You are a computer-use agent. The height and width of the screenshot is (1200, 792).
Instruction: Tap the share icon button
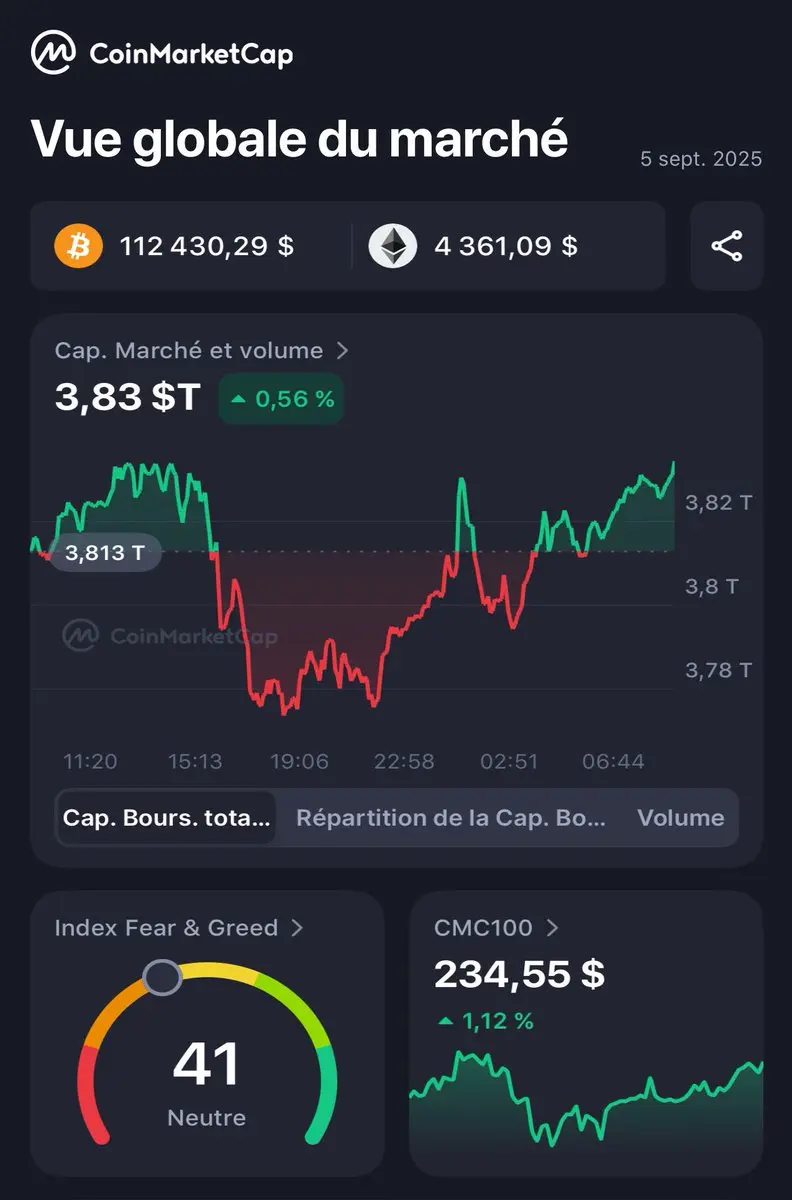727,246
